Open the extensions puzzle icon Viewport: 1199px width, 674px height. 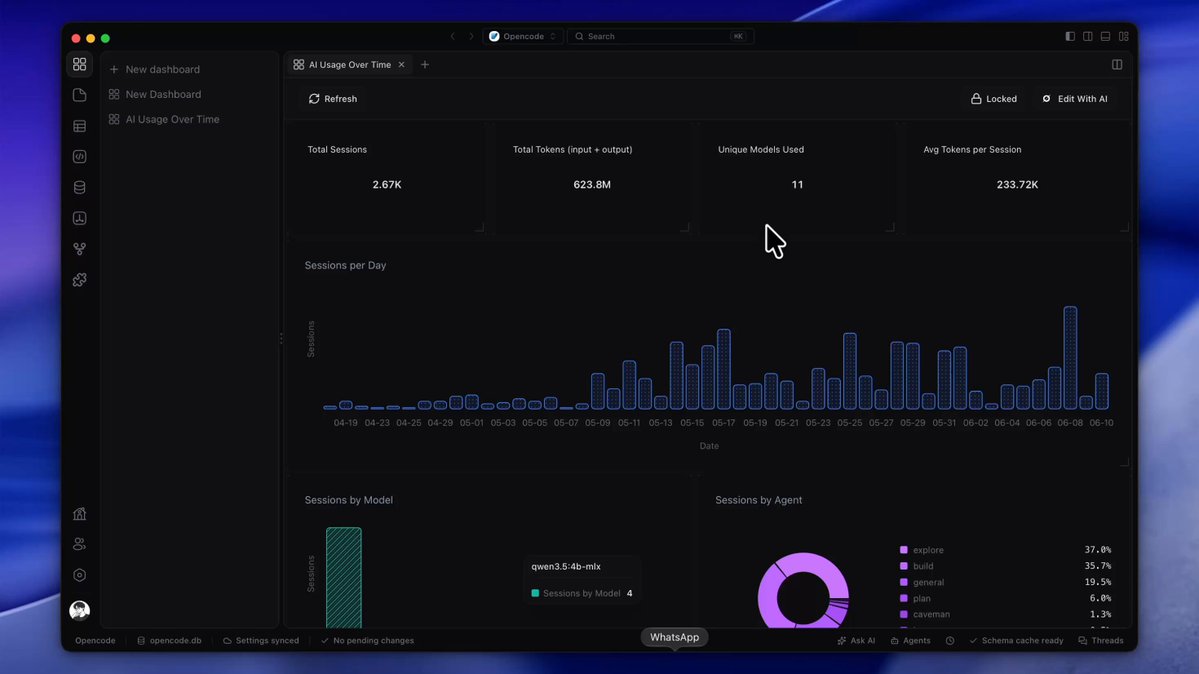[80, 280]
